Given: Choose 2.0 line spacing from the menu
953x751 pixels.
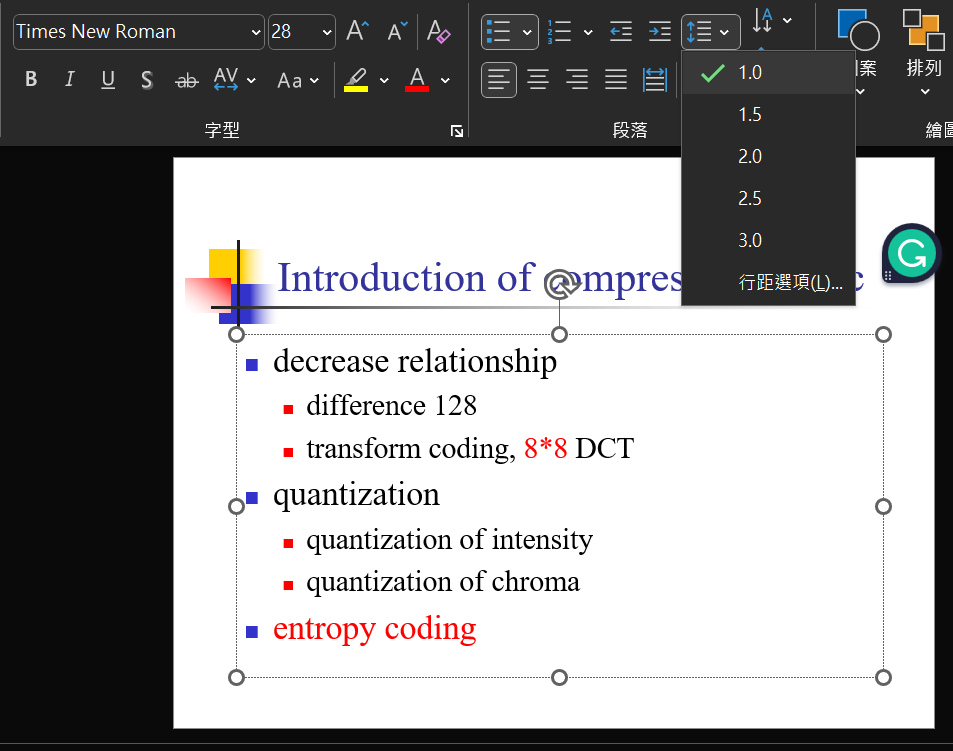Looking at the screenshot, I should coord(749,156).
